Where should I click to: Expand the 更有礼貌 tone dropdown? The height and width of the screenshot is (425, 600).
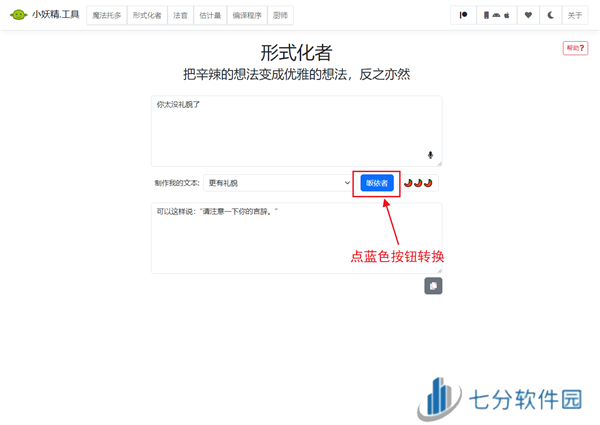tap(278, 183)
